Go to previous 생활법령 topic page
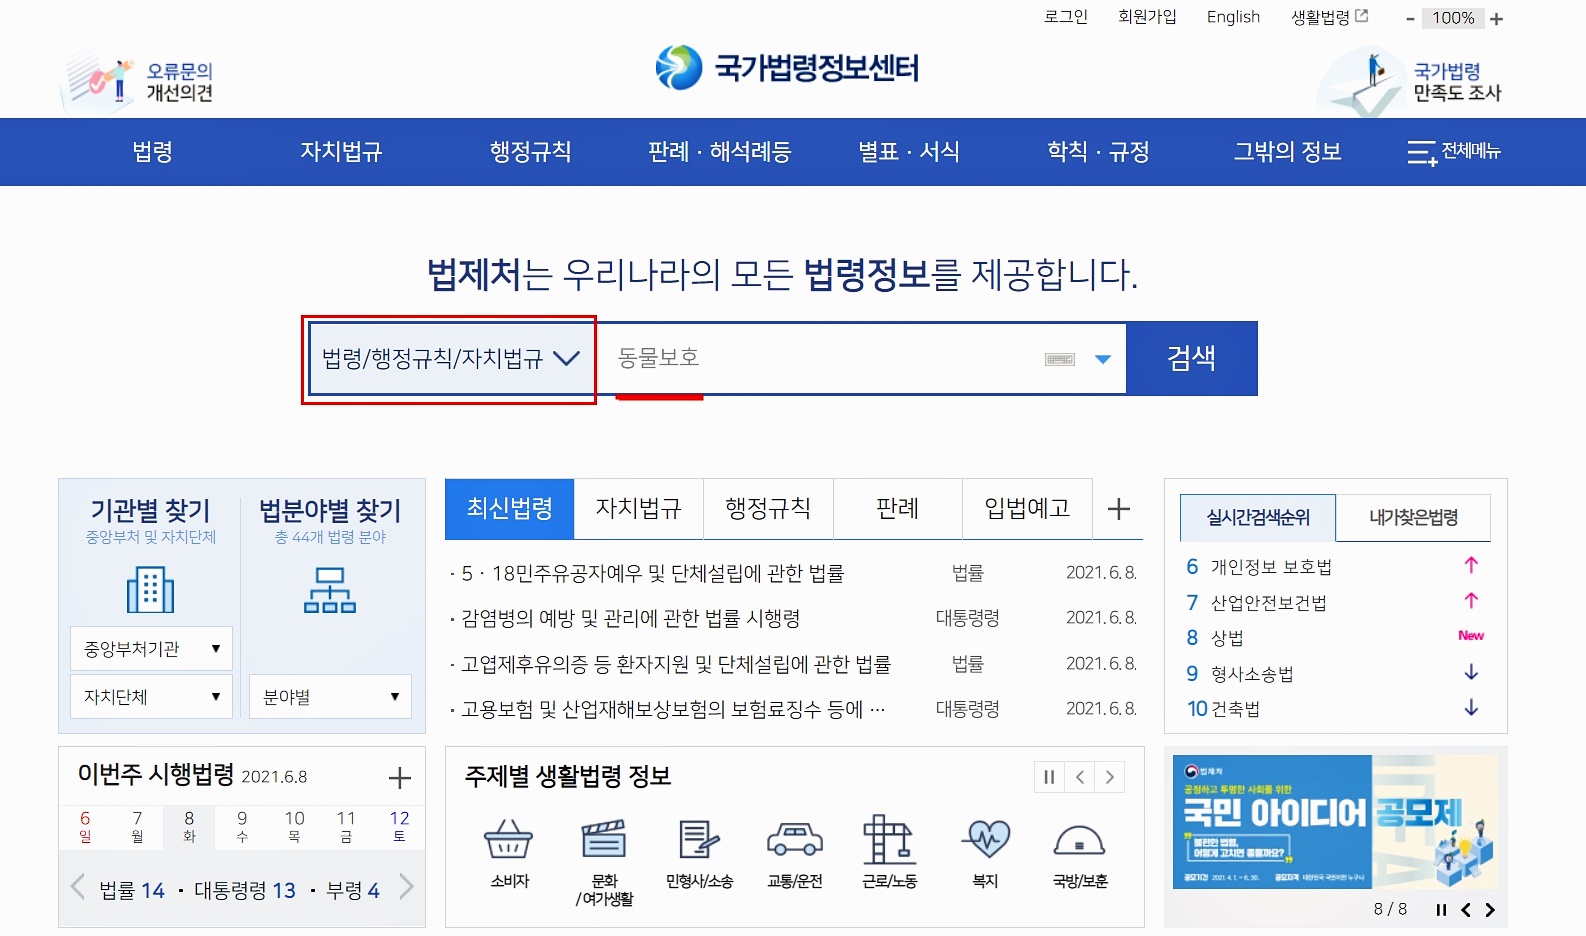 tap(1080, 777)
